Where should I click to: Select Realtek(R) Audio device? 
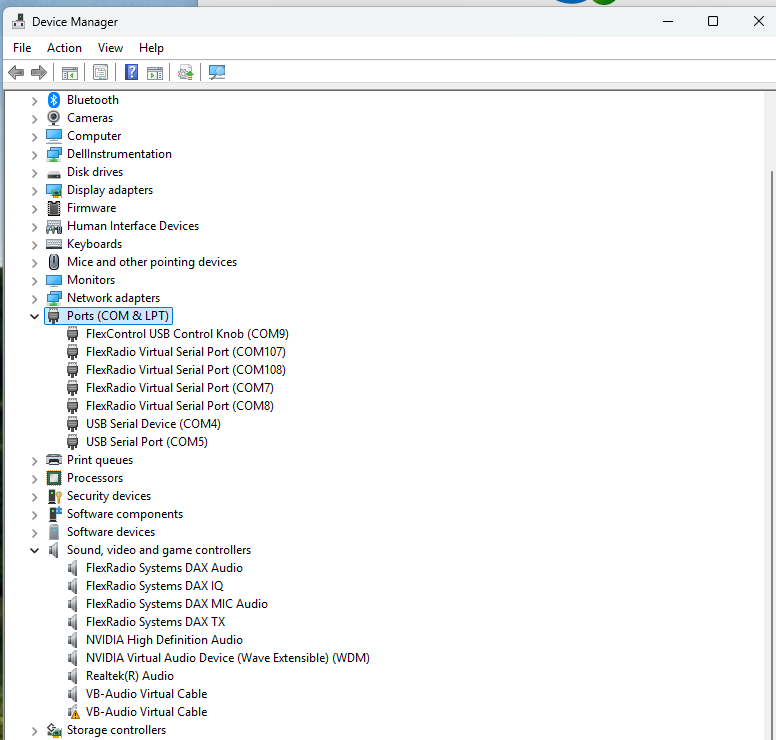(130, 676)
